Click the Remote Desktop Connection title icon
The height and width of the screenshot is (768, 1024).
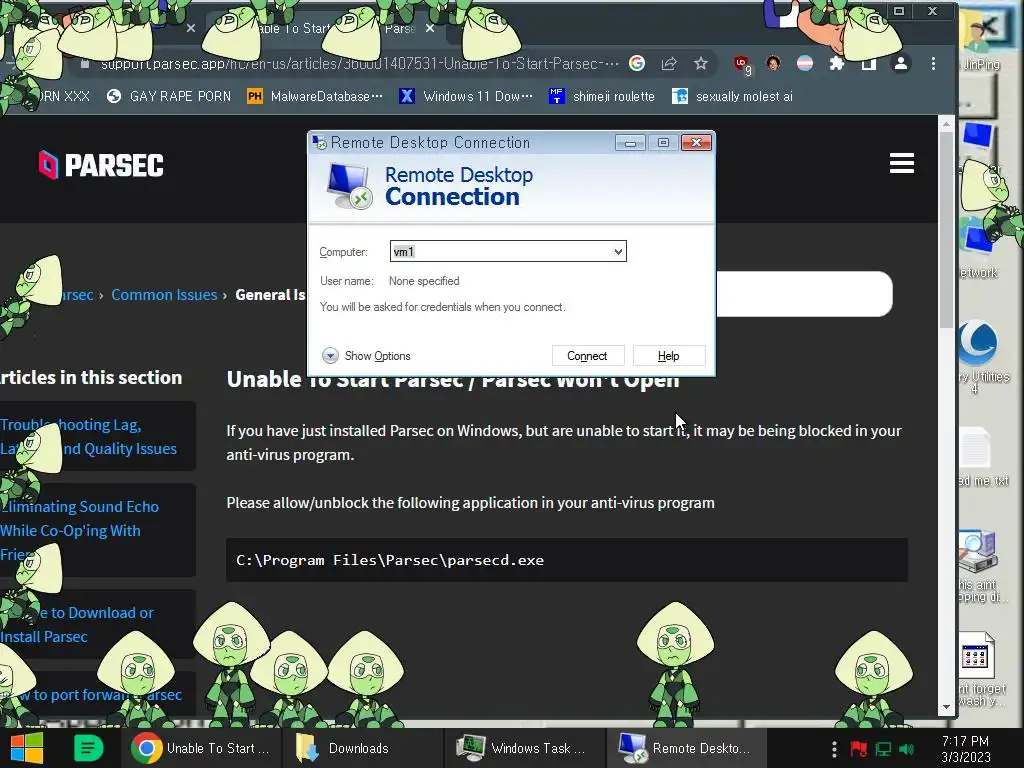tap(319, 142)
